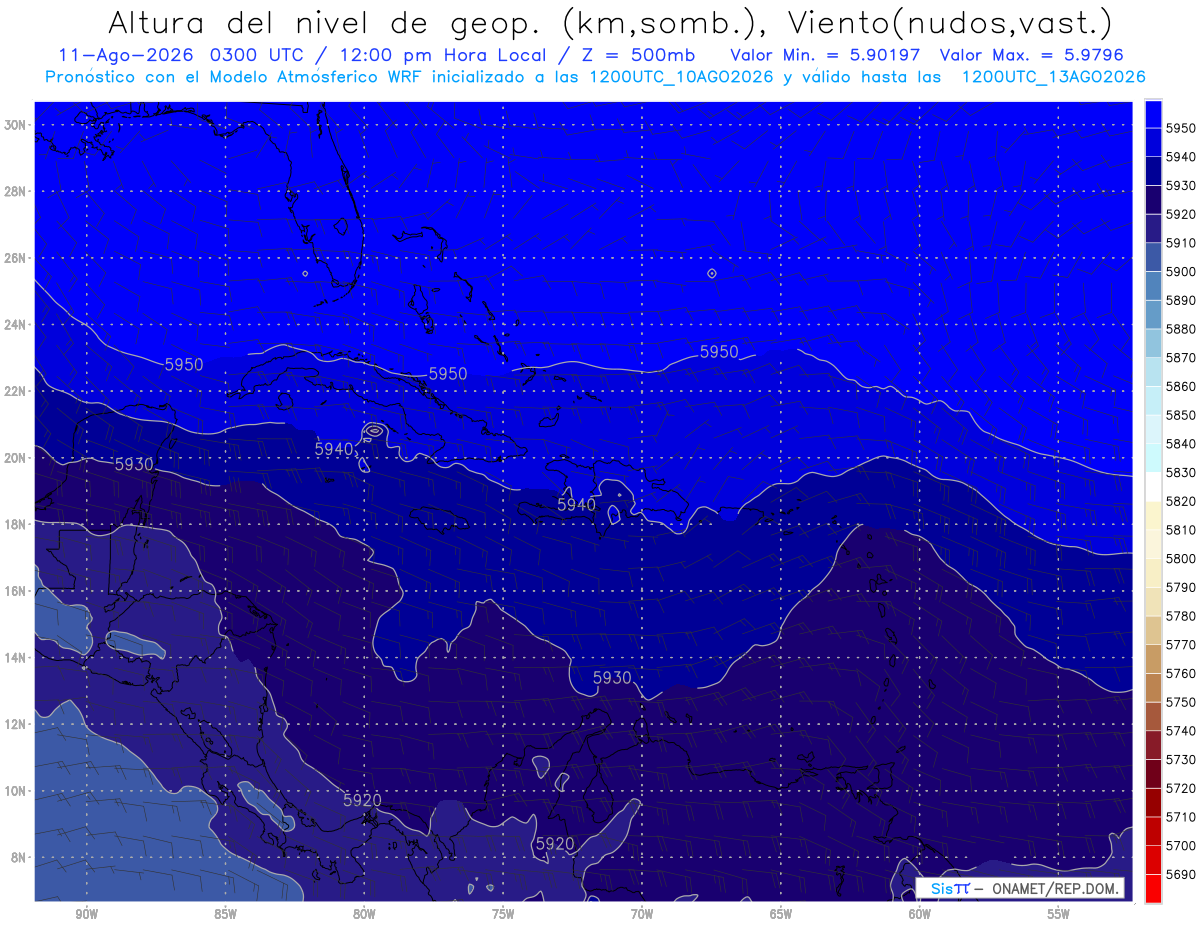Click the 80W longitude axis label
1200x927 pixels.
364,914
